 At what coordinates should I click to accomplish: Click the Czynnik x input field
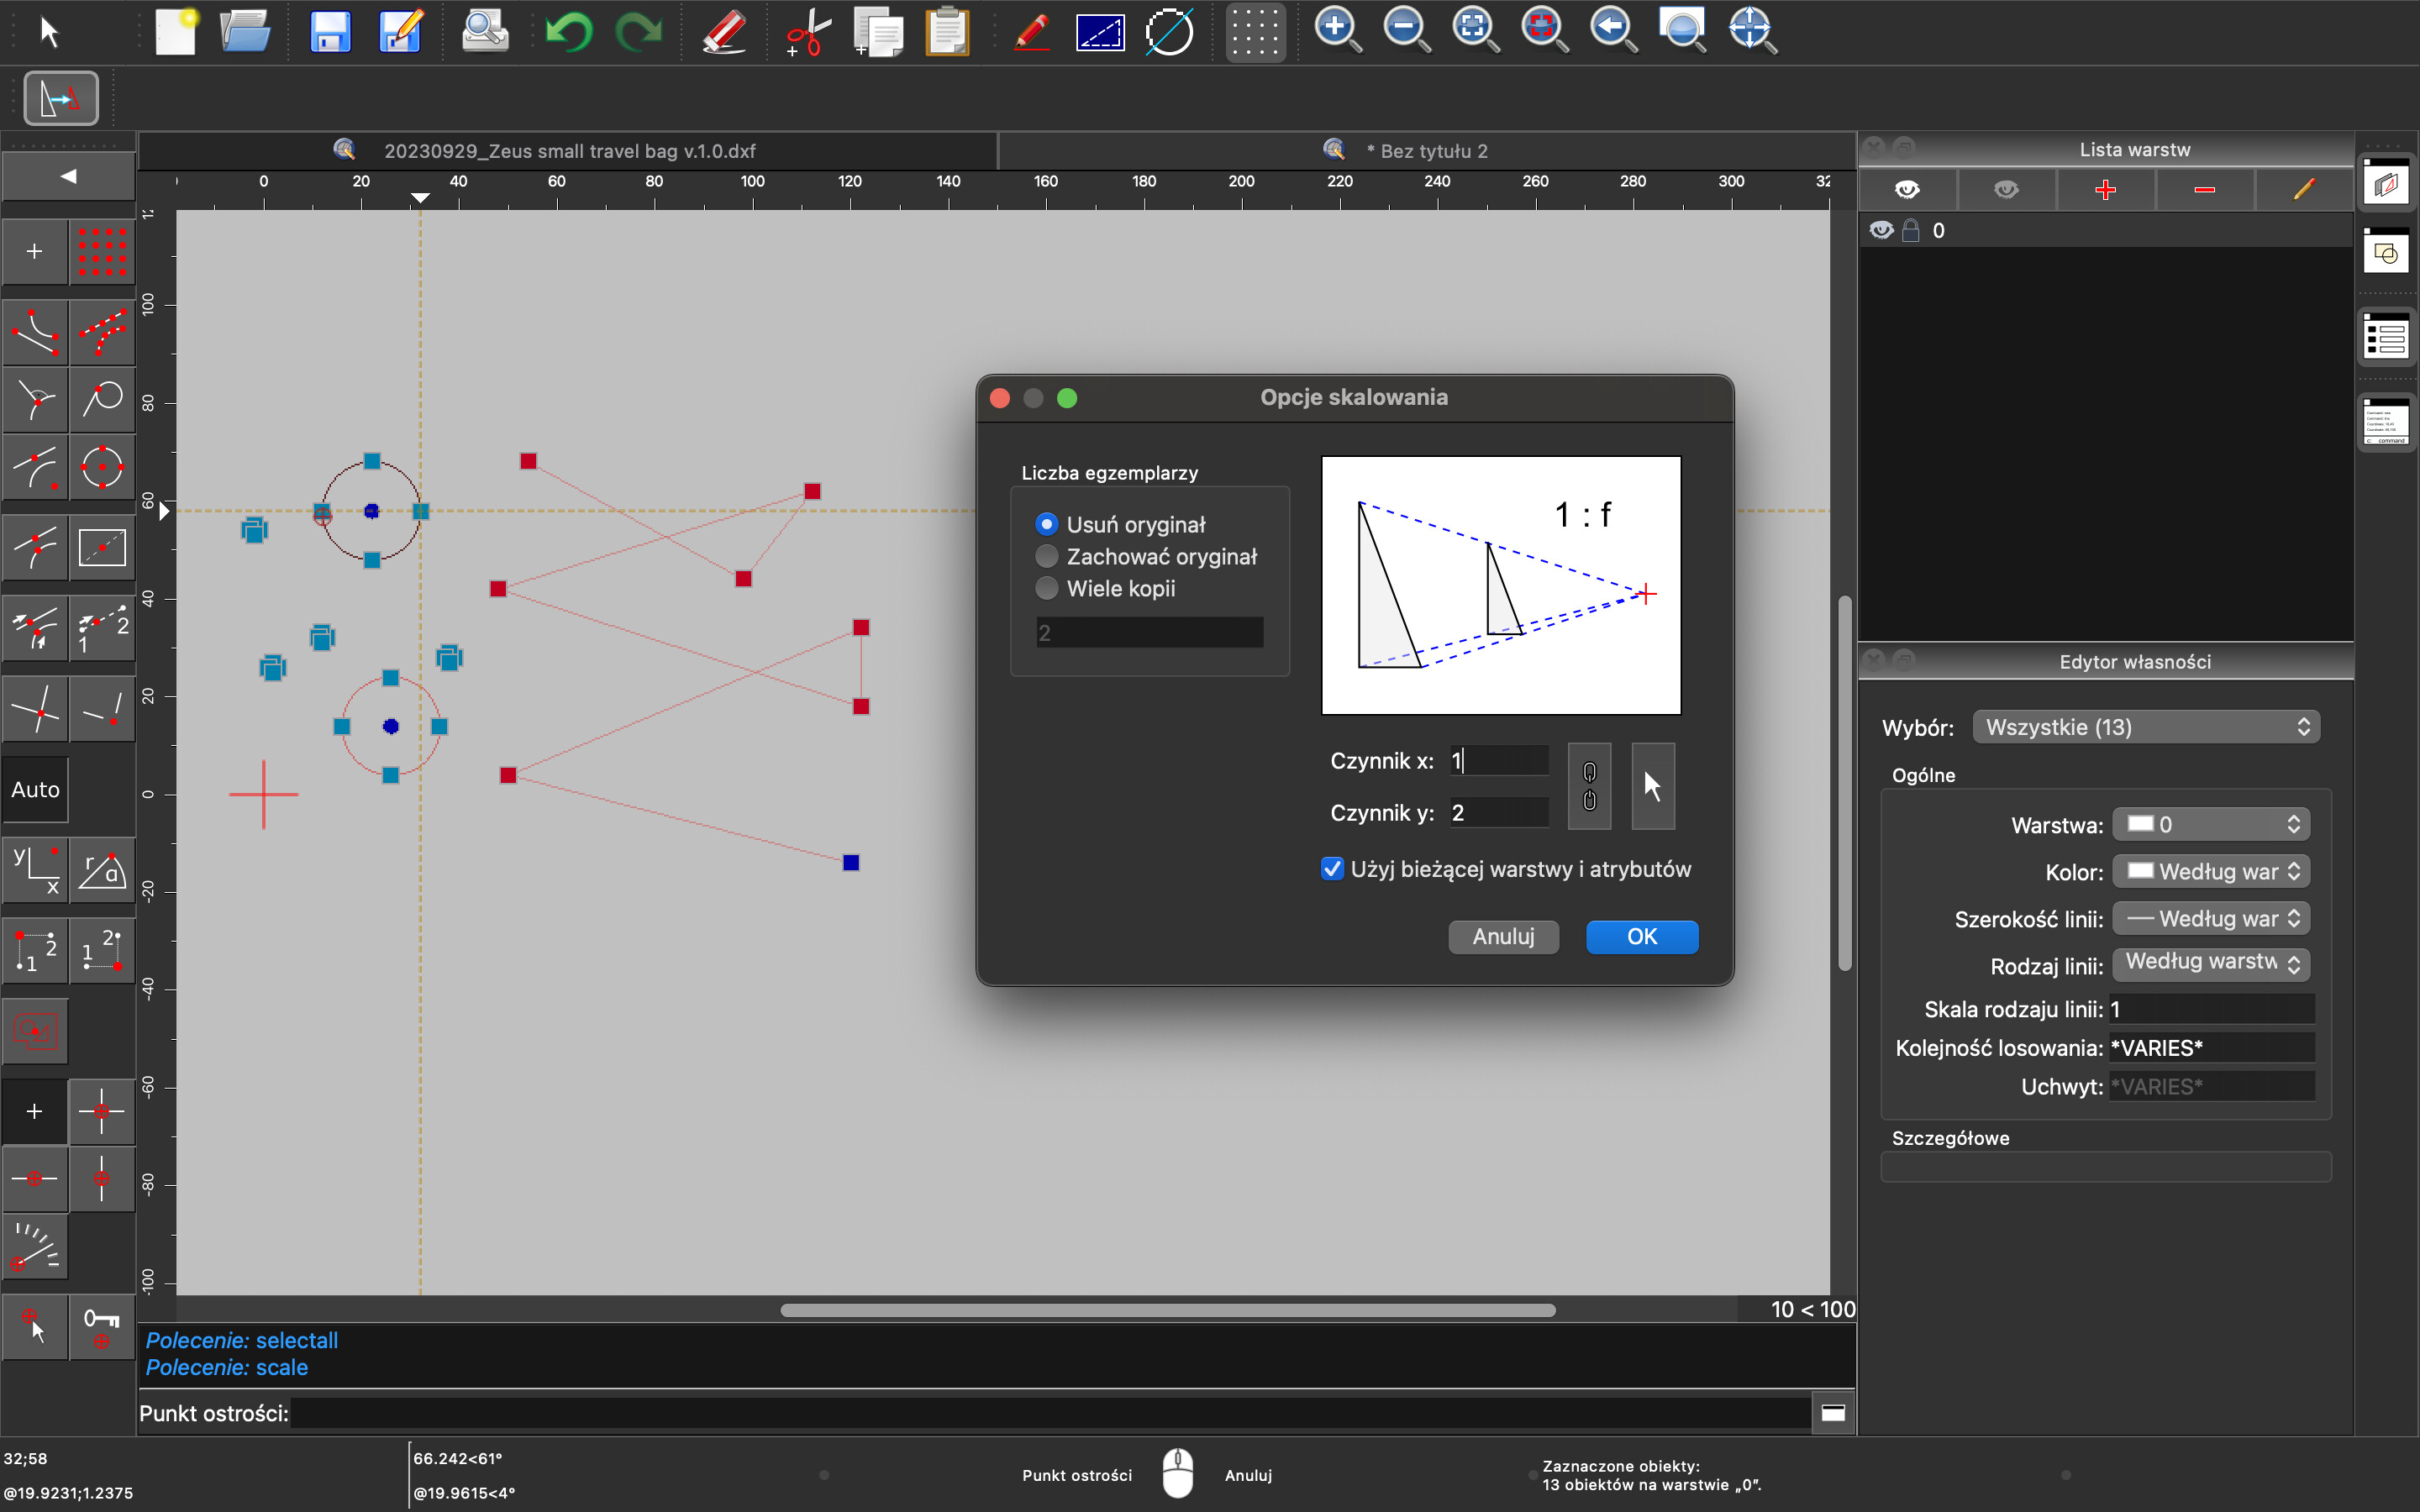[x=1498, y=761]
